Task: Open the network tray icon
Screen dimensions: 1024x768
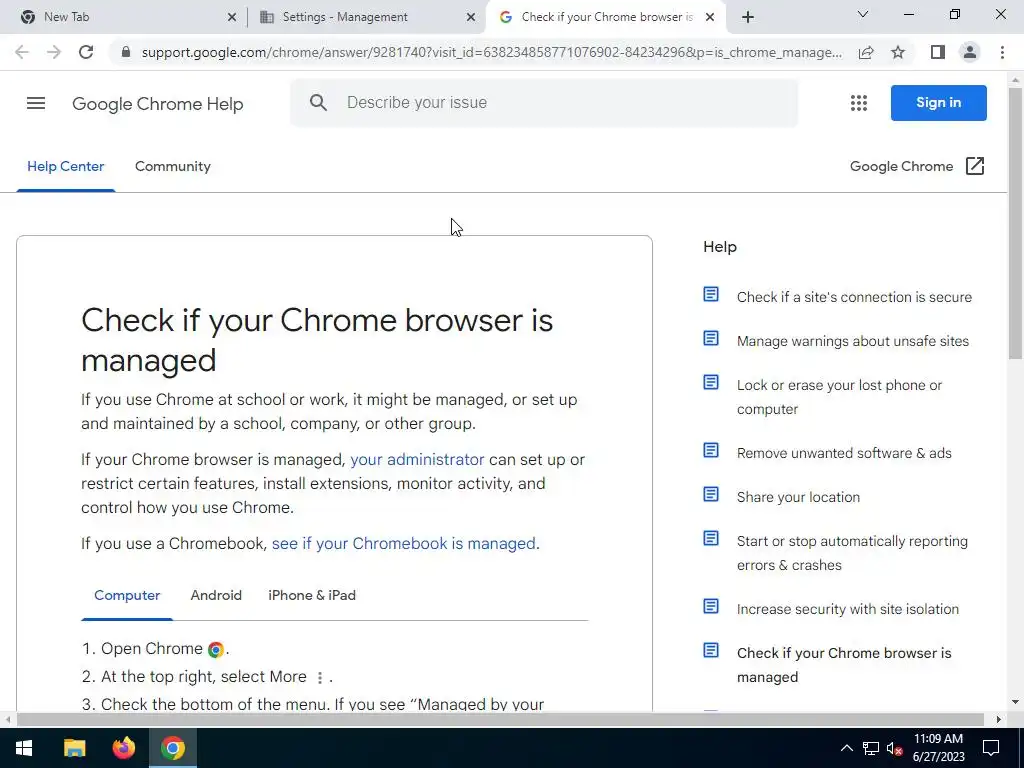Action: coord(871,748)
